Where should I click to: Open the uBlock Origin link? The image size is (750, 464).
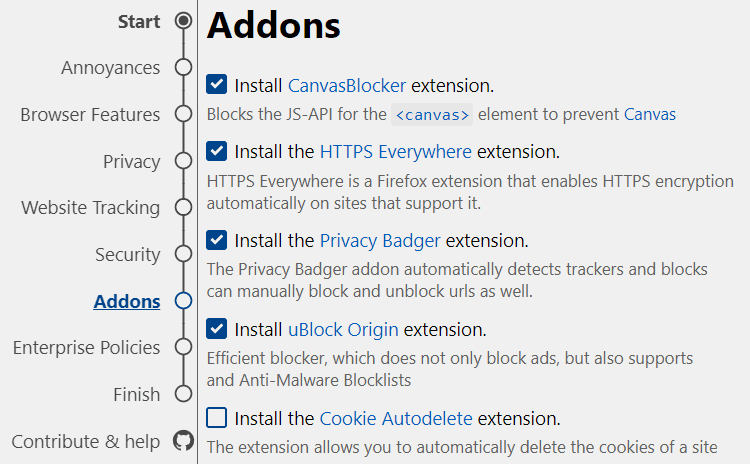click(x=343, y=330)
